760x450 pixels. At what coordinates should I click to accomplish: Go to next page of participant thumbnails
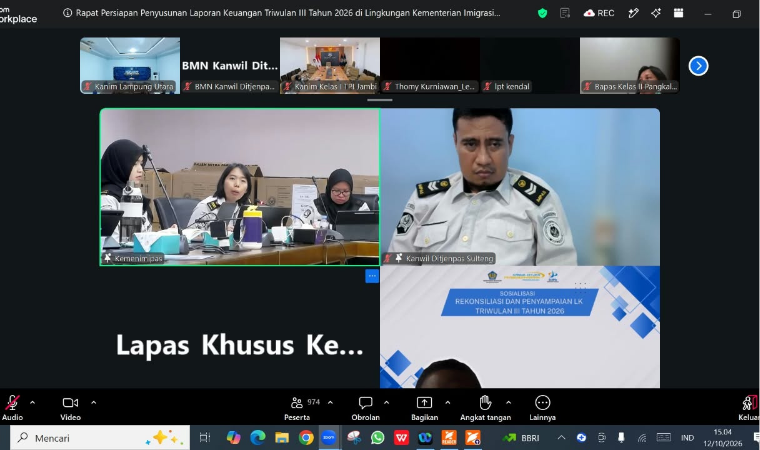point(698,66)
